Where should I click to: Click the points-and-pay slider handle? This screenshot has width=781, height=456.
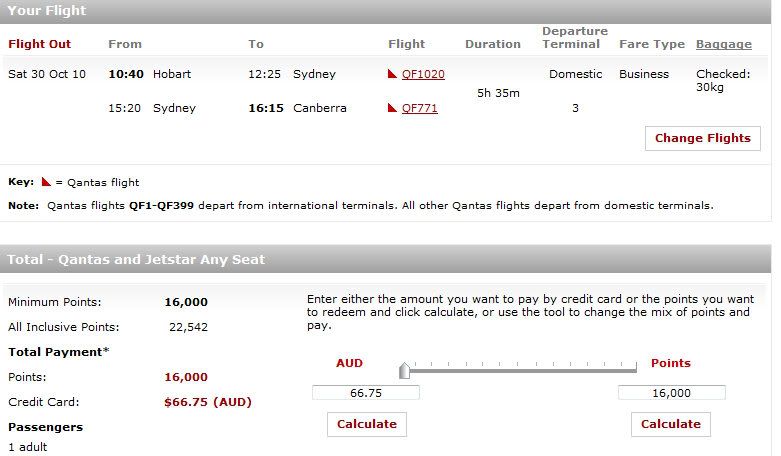point(404,370)
